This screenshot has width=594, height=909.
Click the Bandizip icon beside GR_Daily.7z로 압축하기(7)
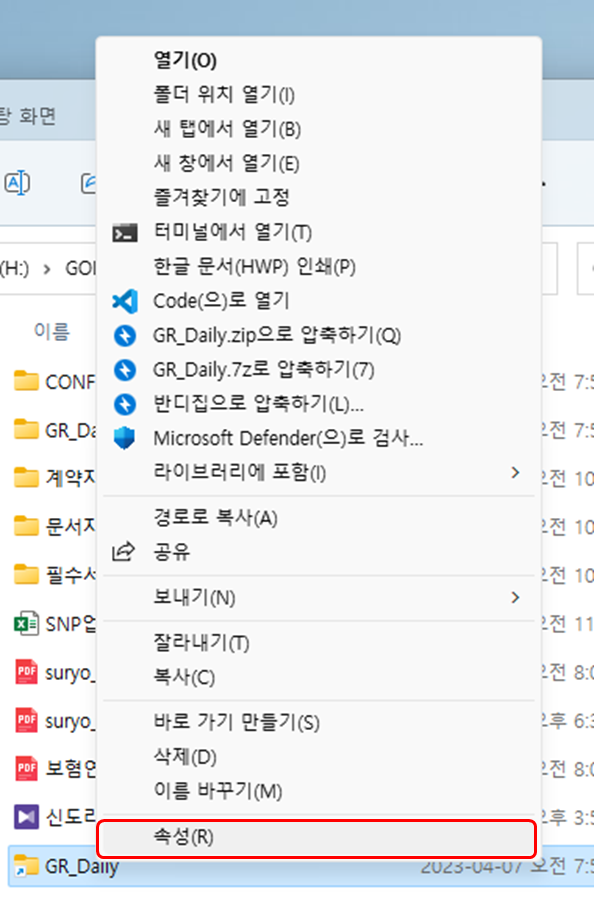coord(125,370)
